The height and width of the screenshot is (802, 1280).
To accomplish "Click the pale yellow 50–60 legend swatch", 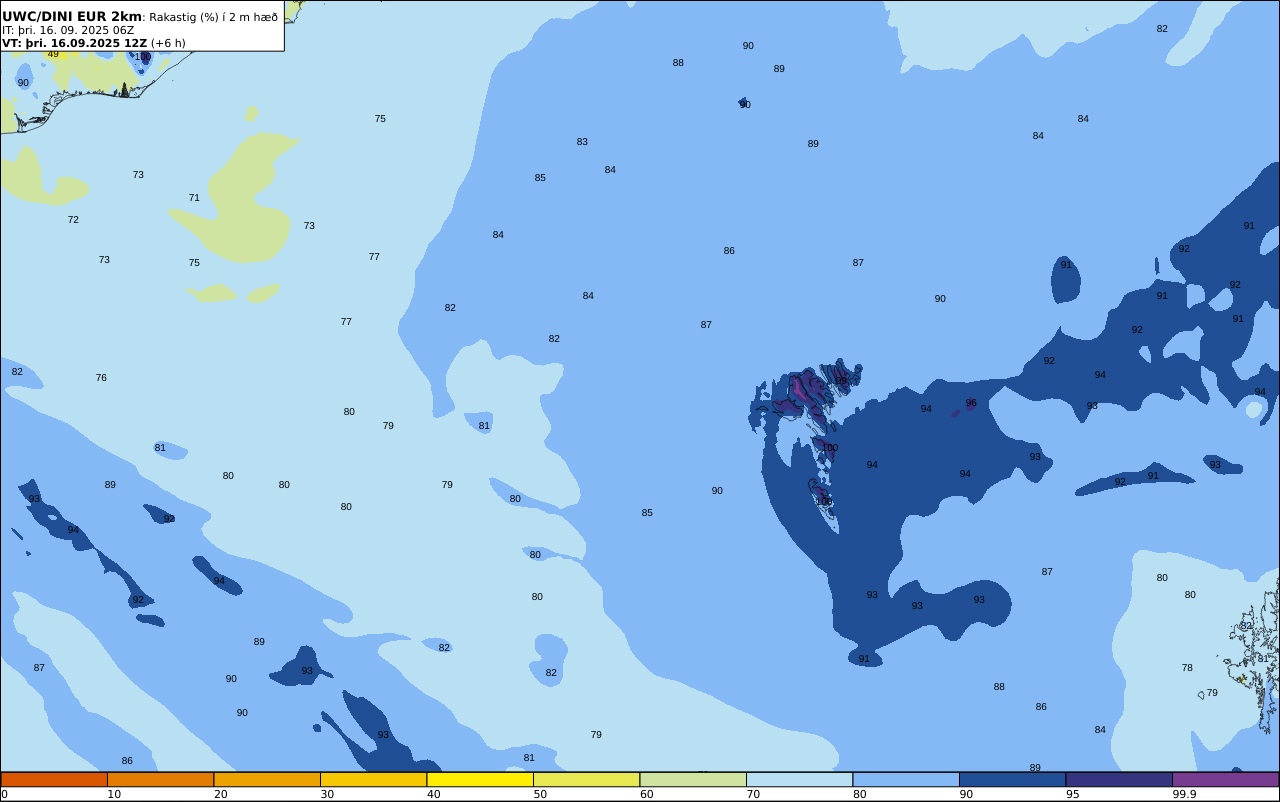I will point(586,779).
